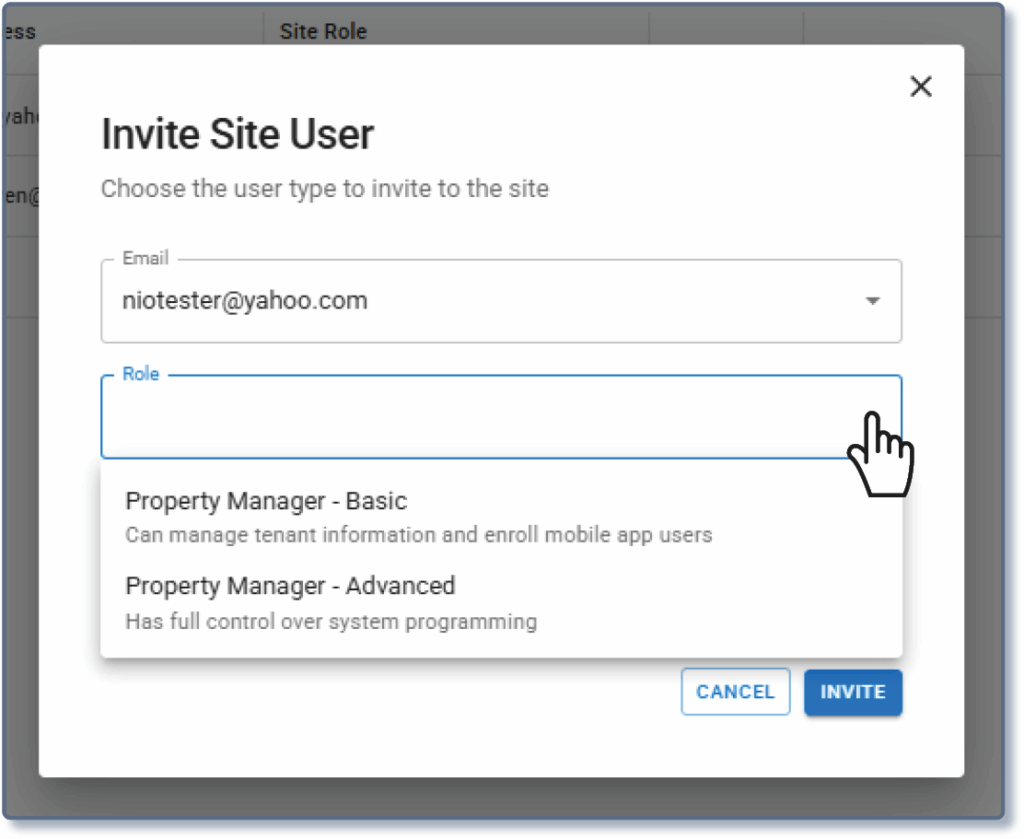Click the partially hidden address column header
The height and width of the screenshot is (839, 1024).
[18, 32]
